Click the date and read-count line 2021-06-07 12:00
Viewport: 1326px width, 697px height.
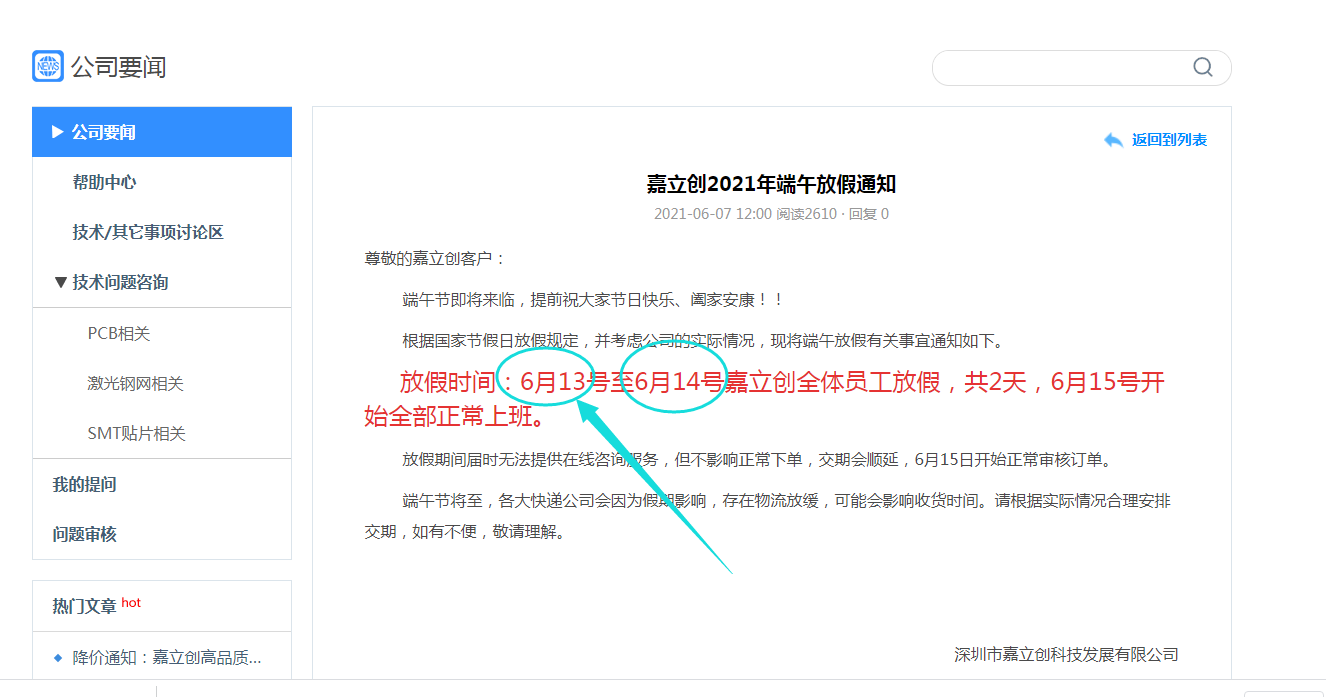pyautogui.click(x=771, y=214)
